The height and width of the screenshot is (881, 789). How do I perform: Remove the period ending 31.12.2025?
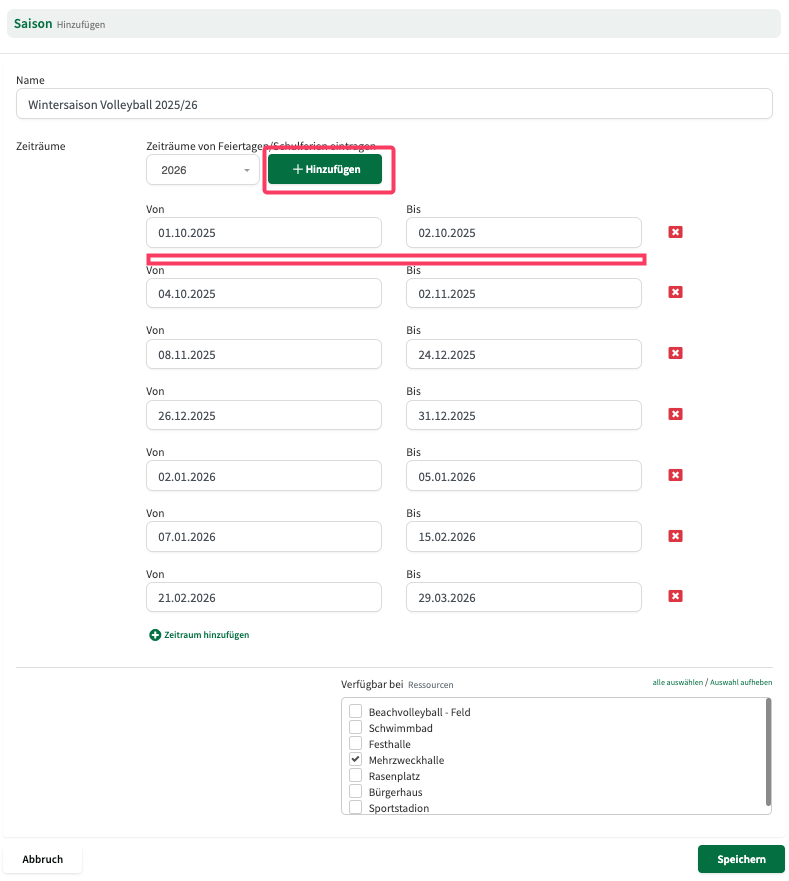coord(675,414)
